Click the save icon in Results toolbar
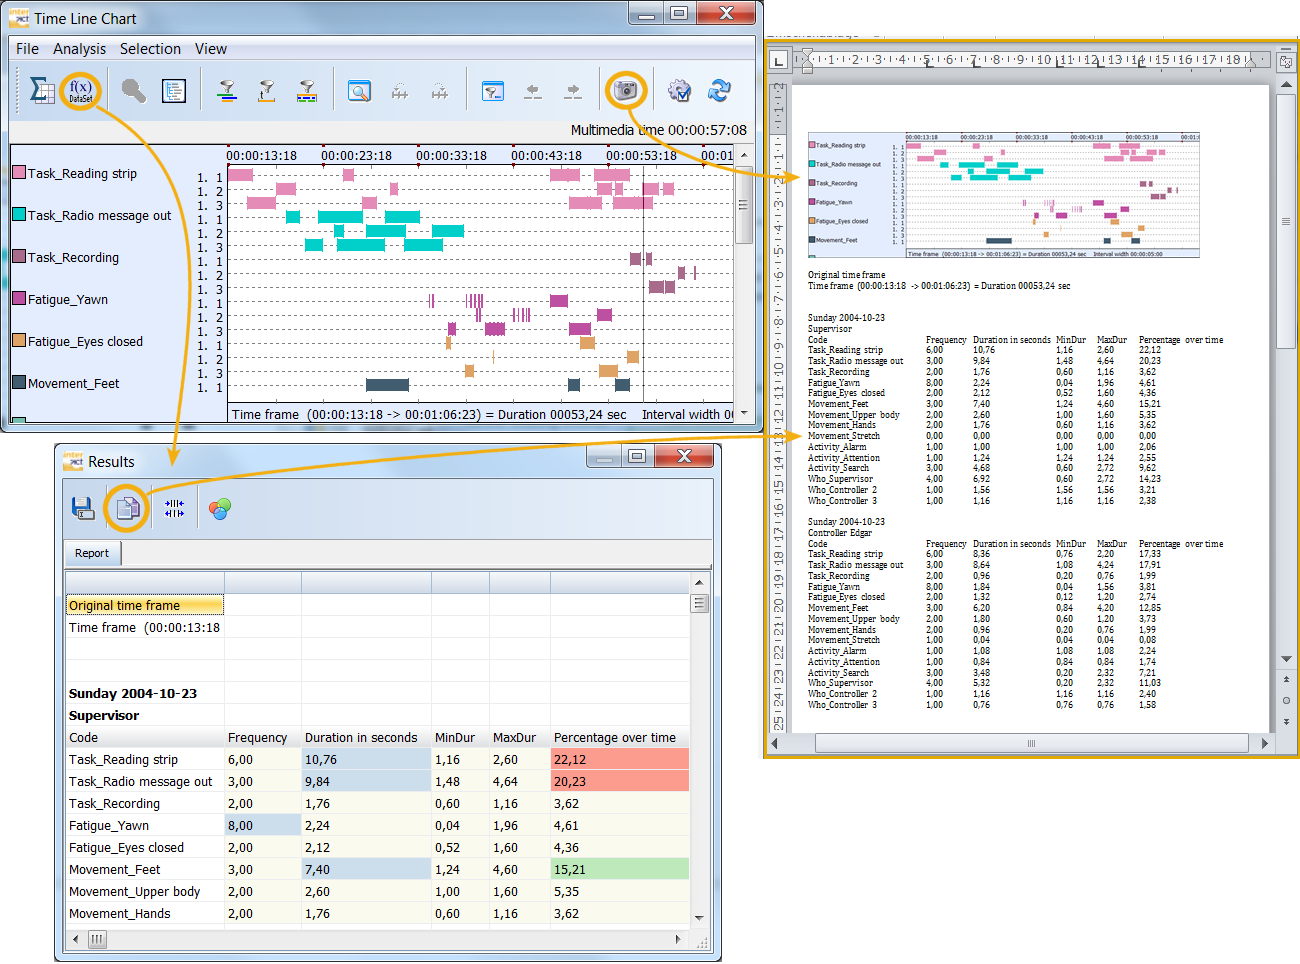The image size is (1300, 964). click(x=83, y=508)
